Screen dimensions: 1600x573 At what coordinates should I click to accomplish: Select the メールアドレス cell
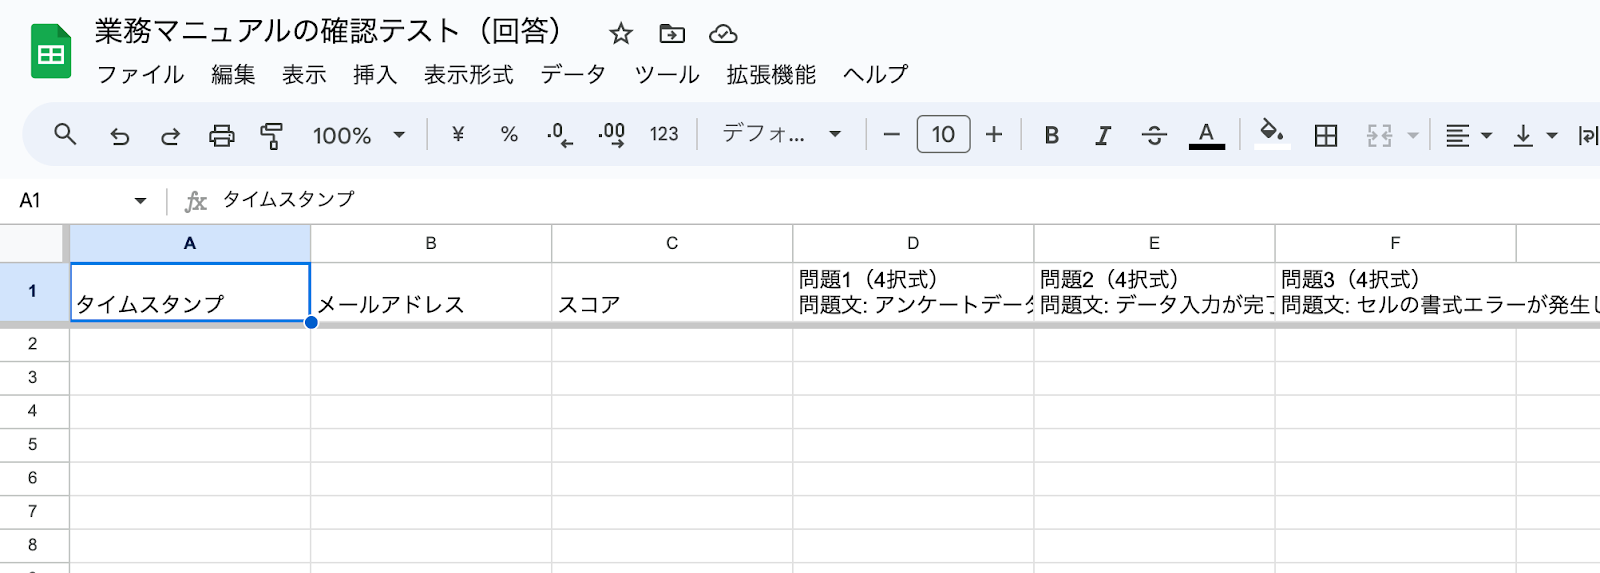click(x=431, y=292)
